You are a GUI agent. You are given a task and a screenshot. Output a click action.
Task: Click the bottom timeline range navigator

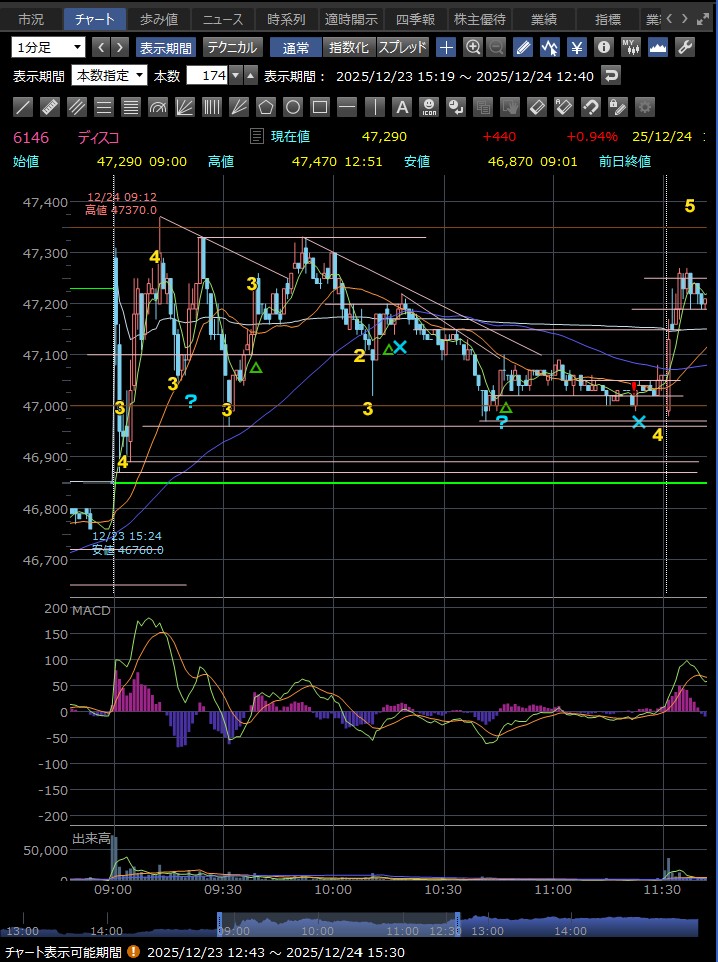(x=338, y=925)
